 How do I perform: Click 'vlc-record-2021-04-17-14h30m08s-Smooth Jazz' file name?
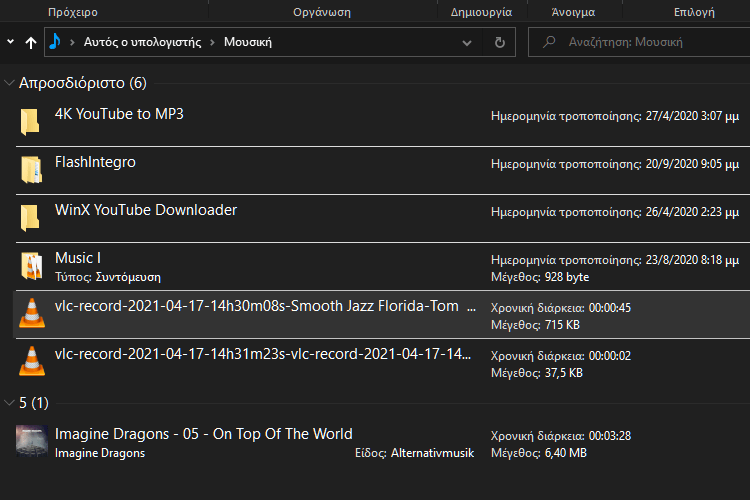tap(265, 306)
